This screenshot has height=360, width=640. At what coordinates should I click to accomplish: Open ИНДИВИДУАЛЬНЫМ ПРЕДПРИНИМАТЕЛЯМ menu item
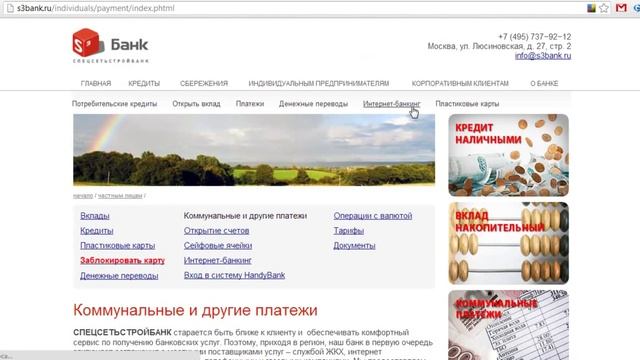point(319,83)
